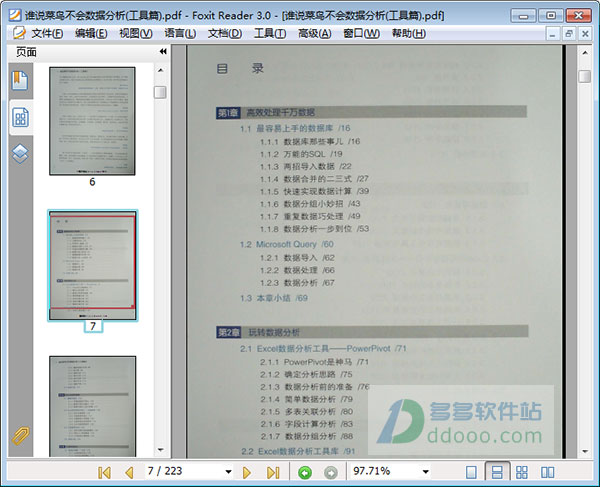600x487 pixels.
Task: Minimize the inner document window
Action: click(x=552, y=34)
